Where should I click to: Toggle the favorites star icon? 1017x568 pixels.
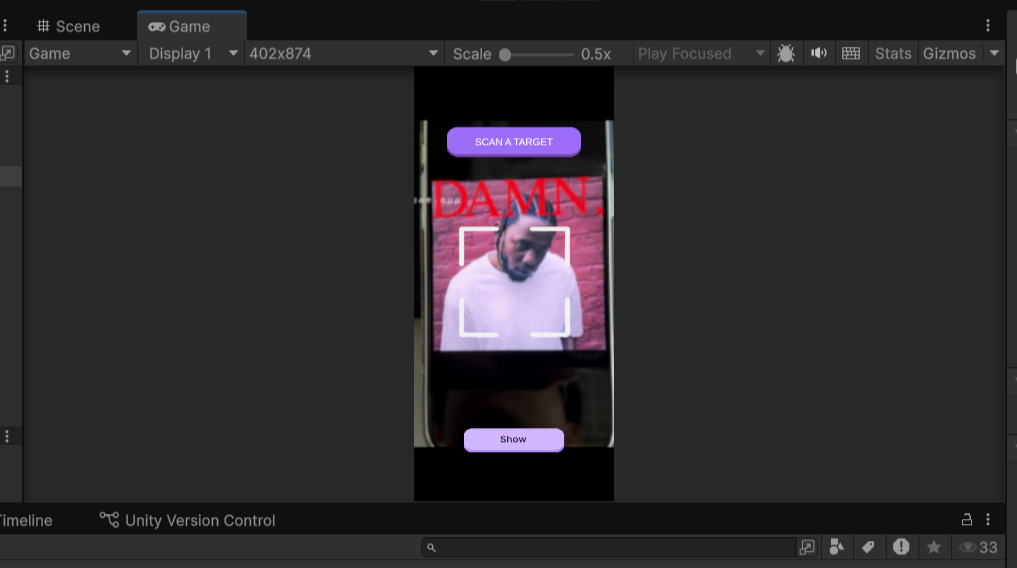point(934,547)
